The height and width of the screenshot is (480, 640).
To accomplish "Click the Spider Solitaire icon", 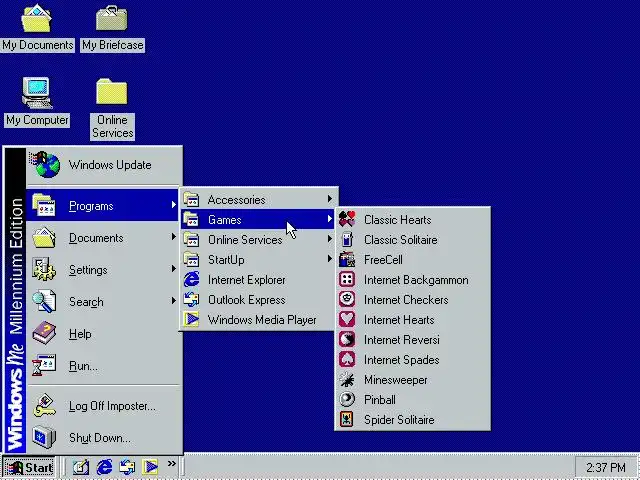I will (x=347, y=420).
